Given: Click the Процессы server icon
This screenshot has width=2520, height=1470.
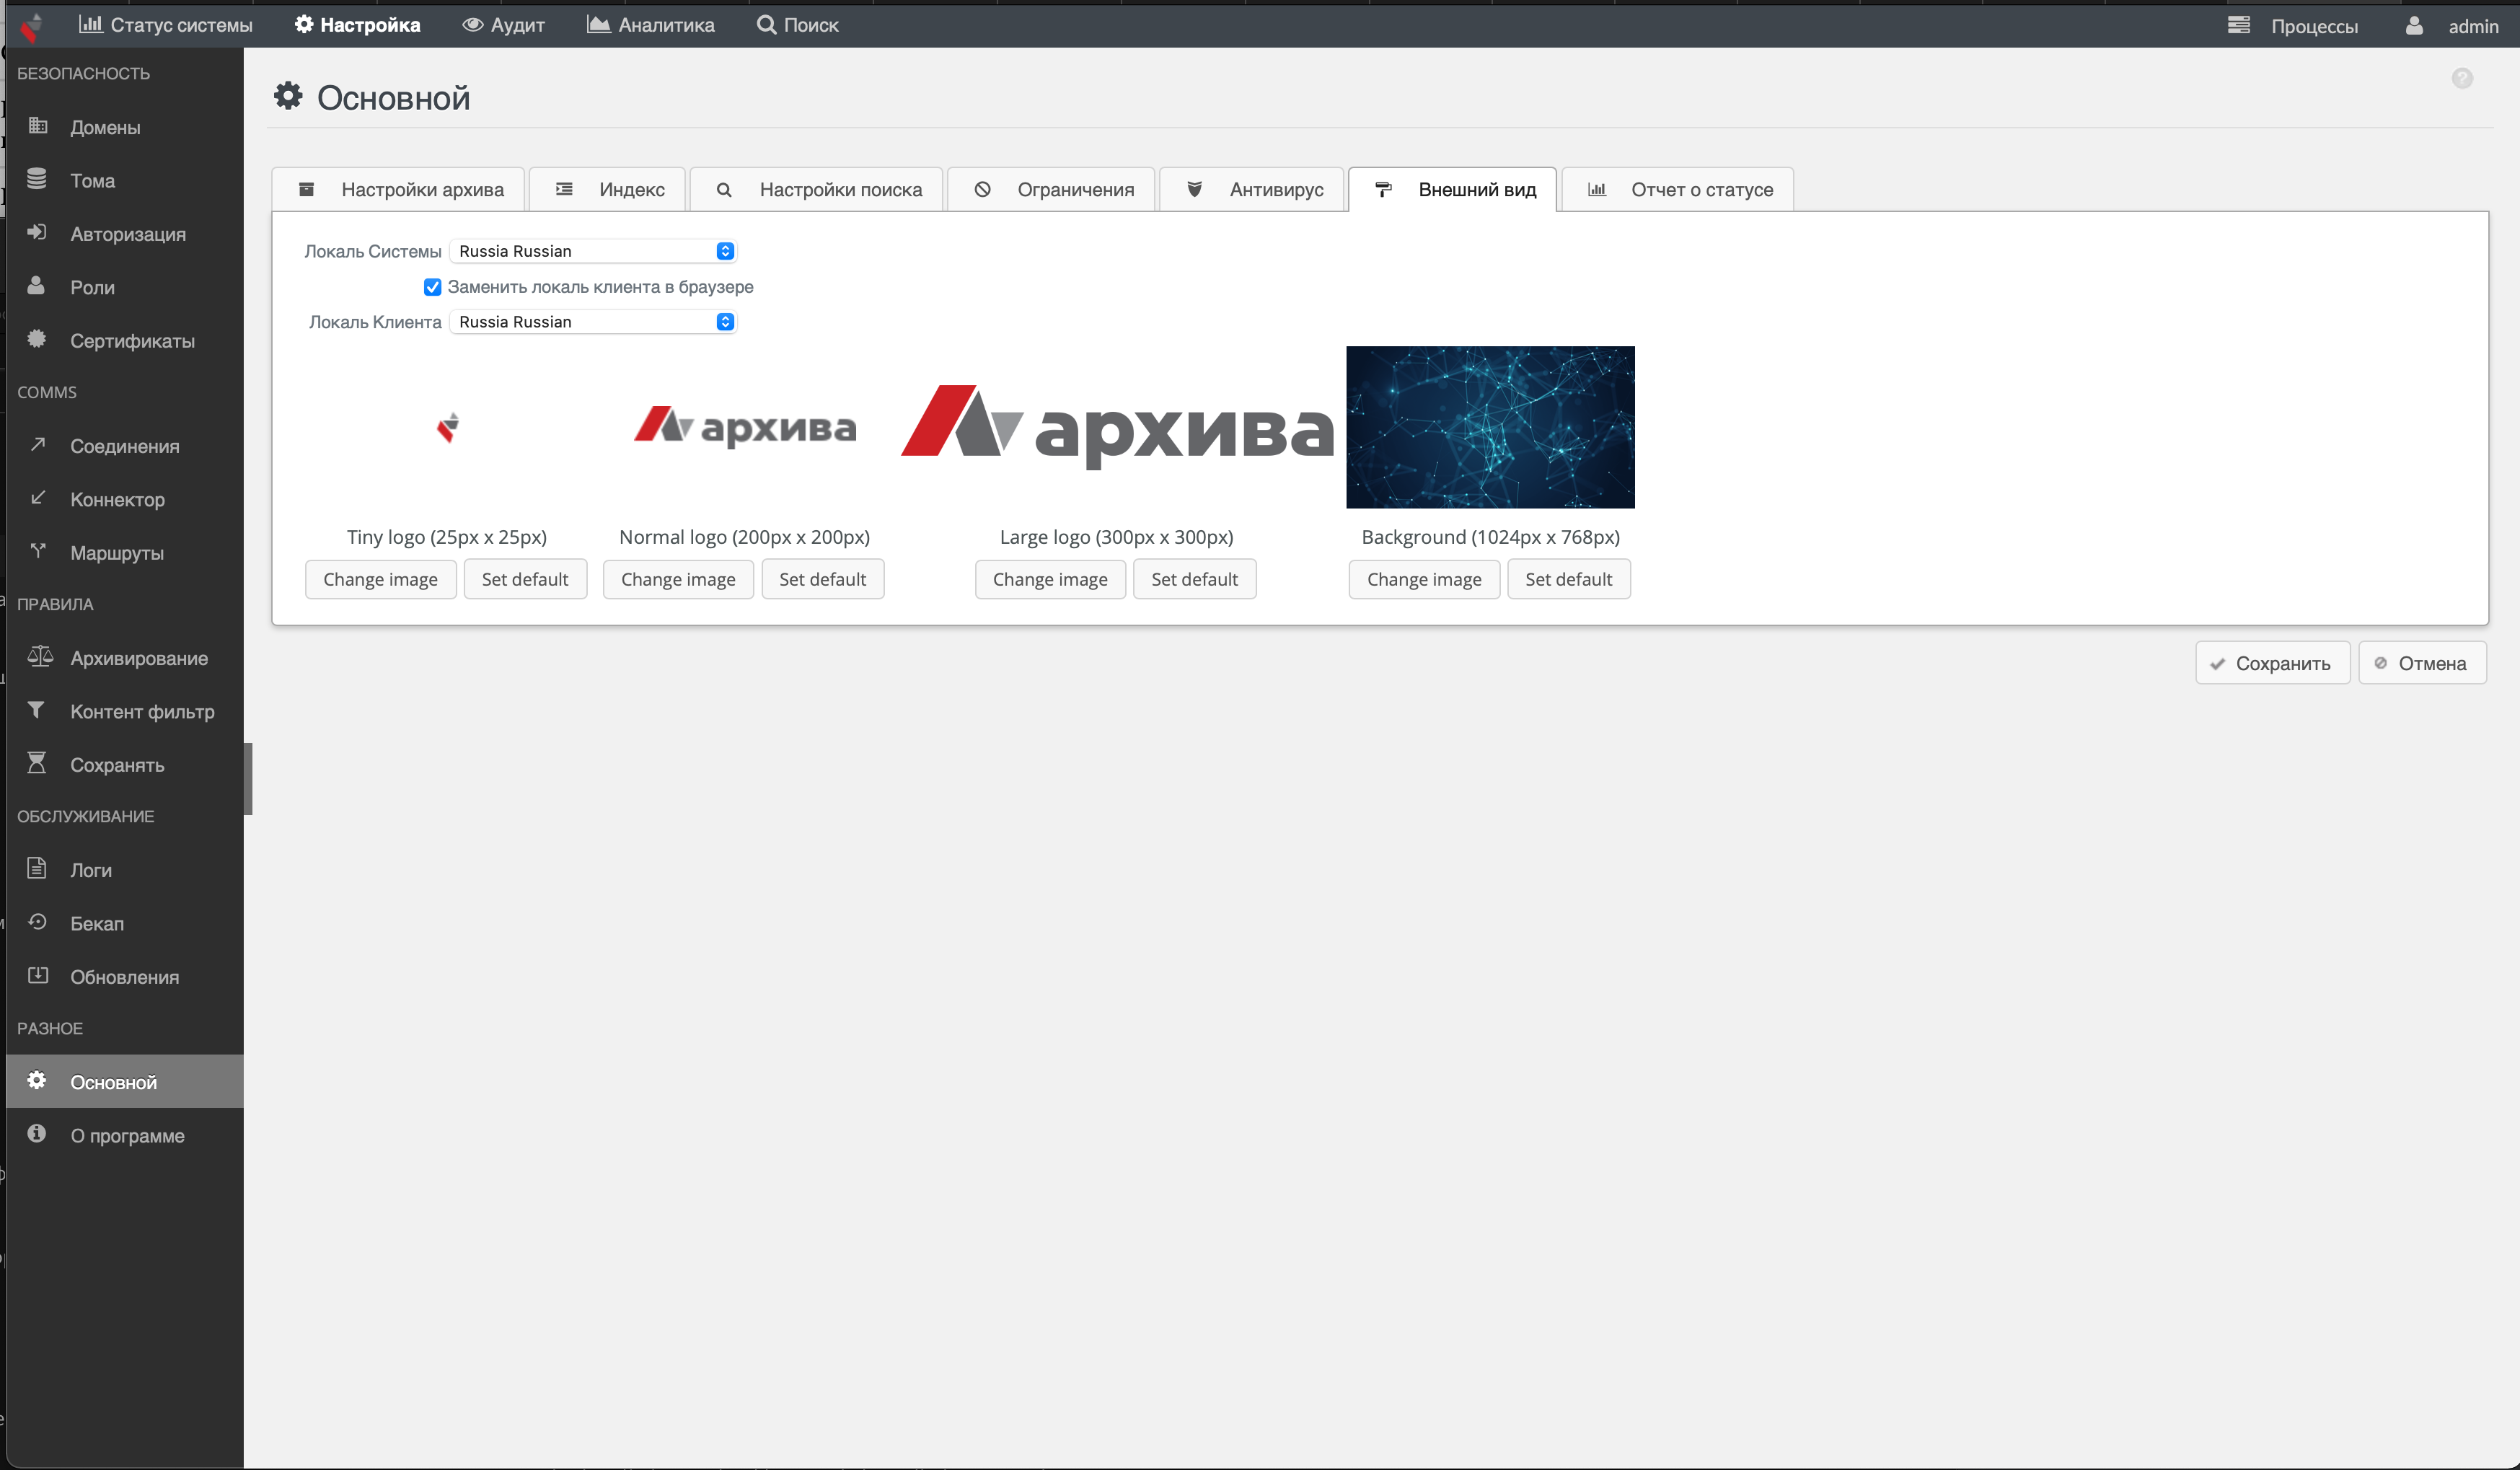Looking at the screenshot, I should 2238,25.
